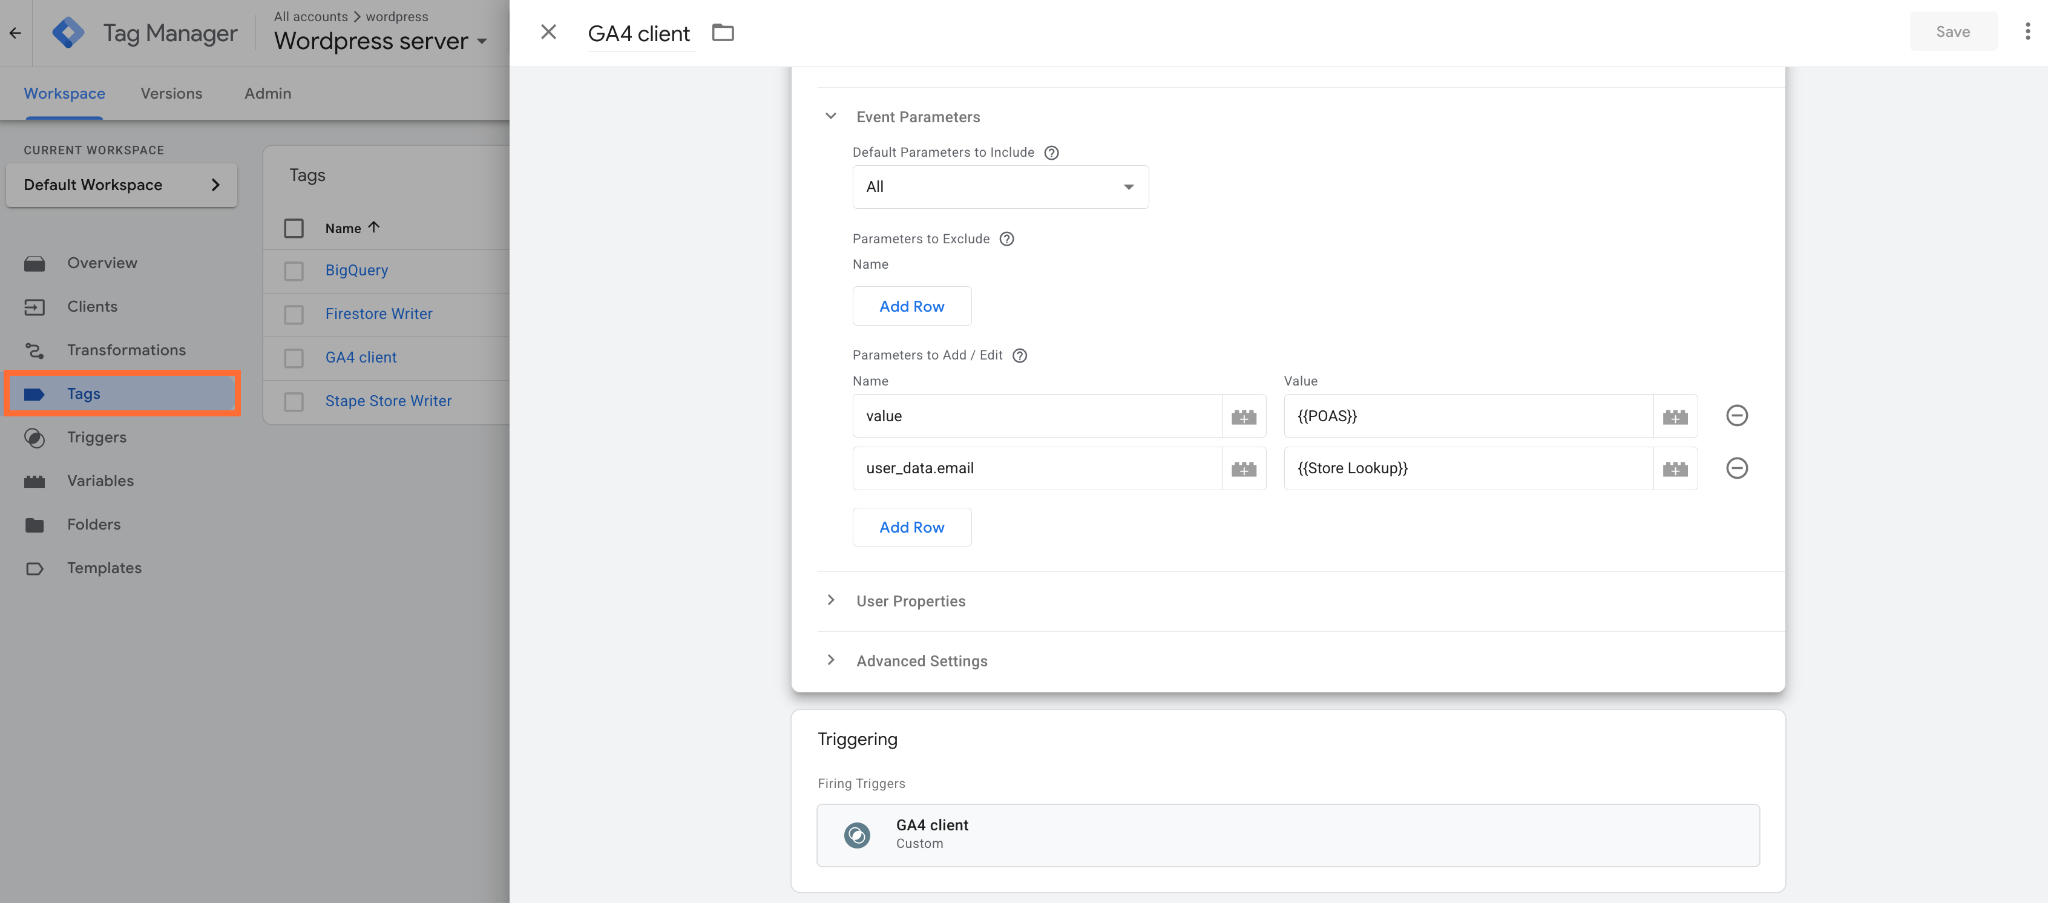Expand the Advanced Settings section
Screen dimensions: 2048x903
pos(831,660)
